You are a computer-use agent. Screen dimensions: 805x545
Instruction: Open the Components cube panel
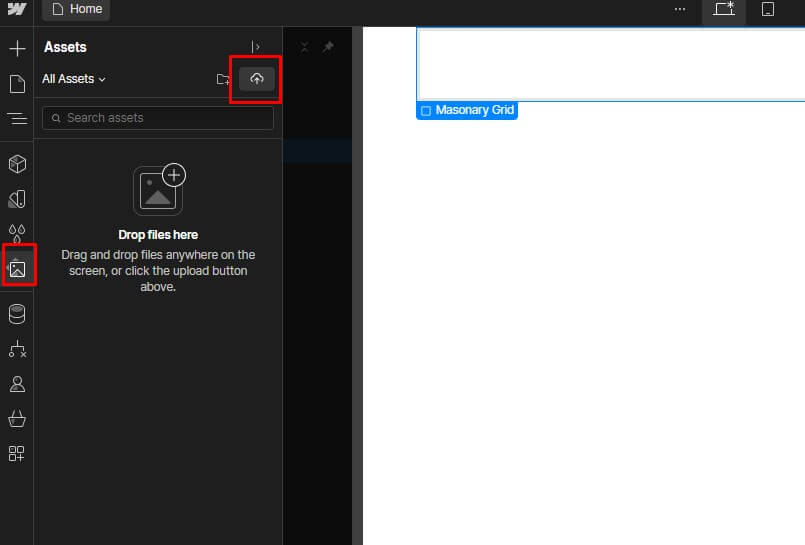click(17, 164)
